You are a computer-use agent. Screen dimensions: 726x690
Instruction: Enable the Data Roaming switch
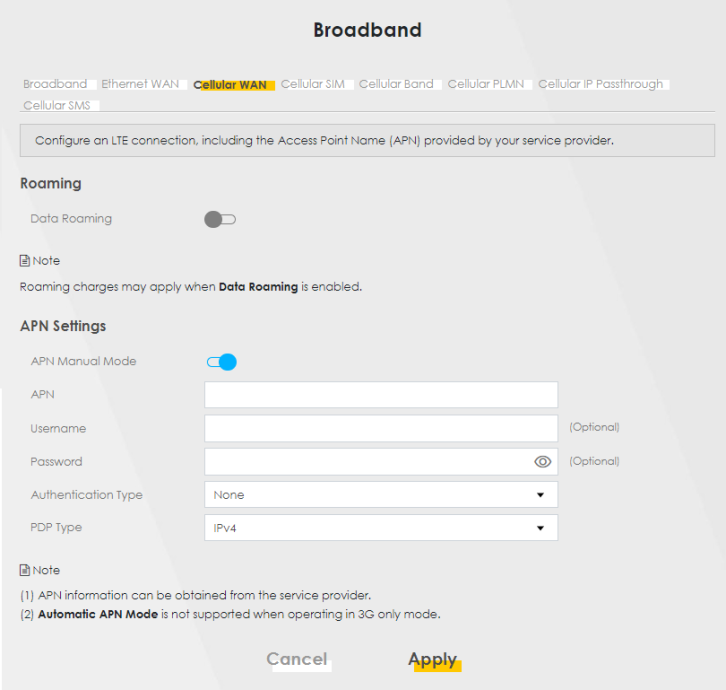[220, 219]
